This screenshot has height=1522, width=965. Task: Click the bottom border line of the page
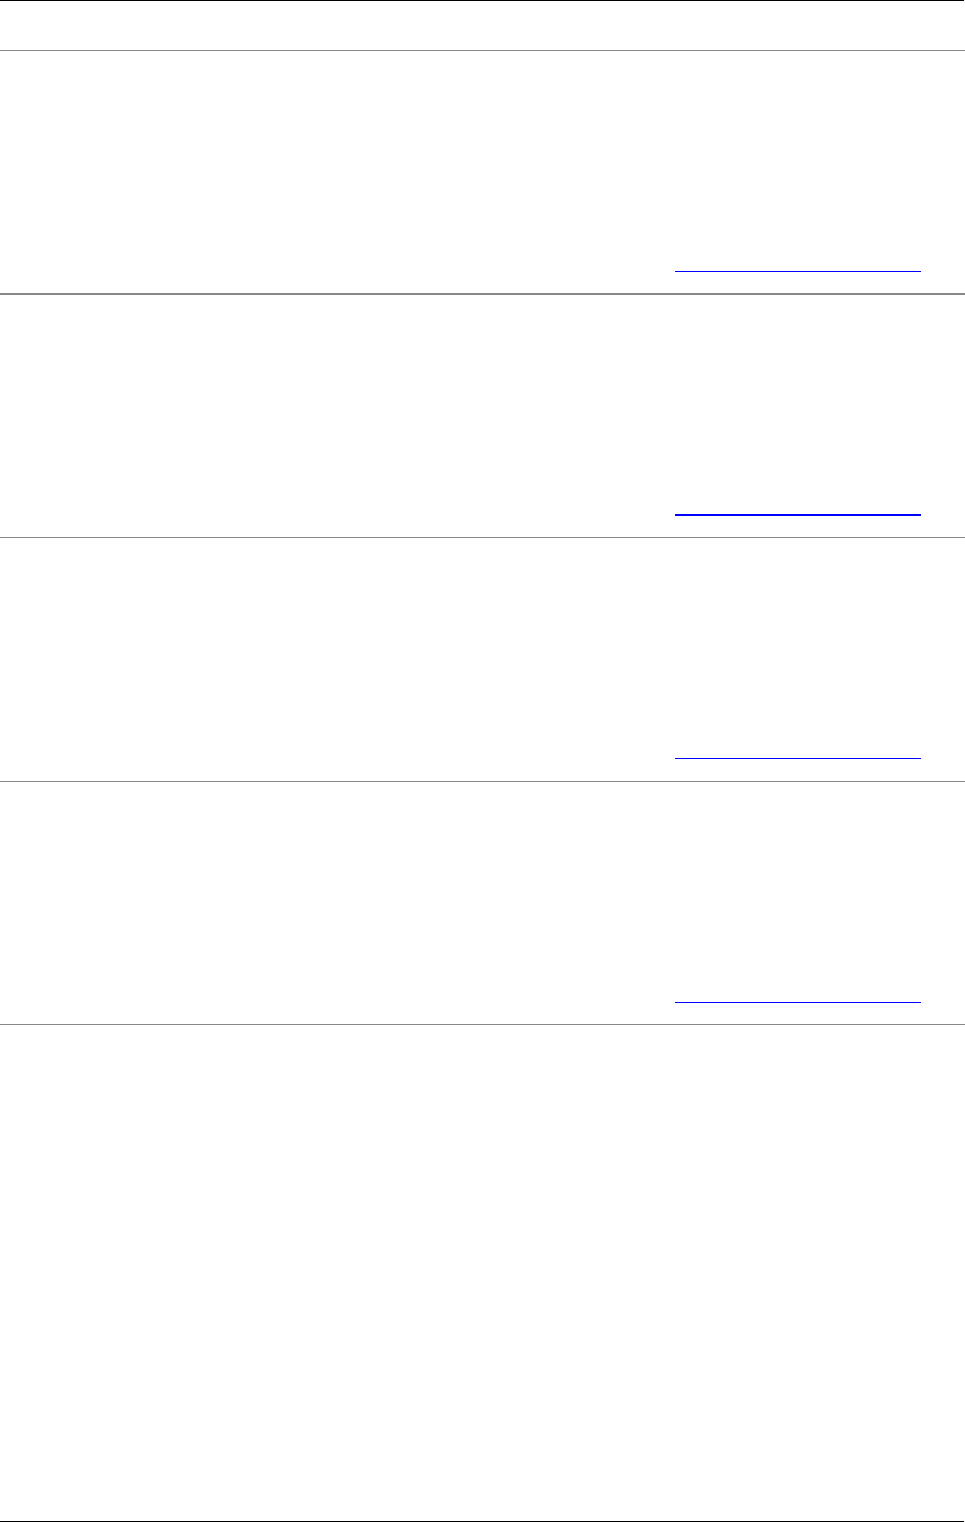point(482,1521)
